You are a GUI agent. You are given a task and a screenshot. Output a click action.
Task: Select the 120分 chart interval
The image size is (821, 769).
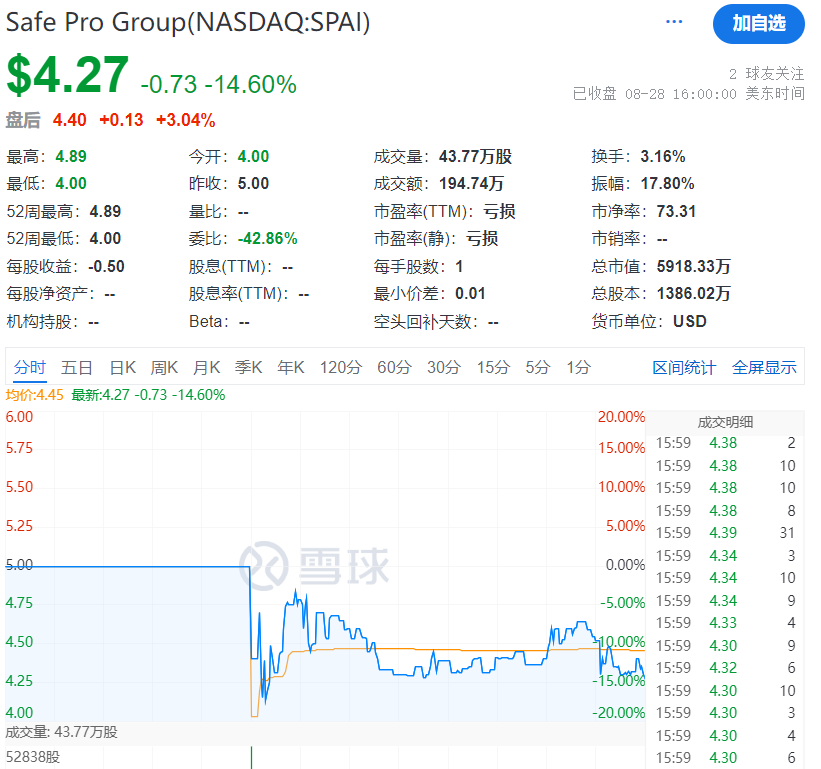pos(340,367)
